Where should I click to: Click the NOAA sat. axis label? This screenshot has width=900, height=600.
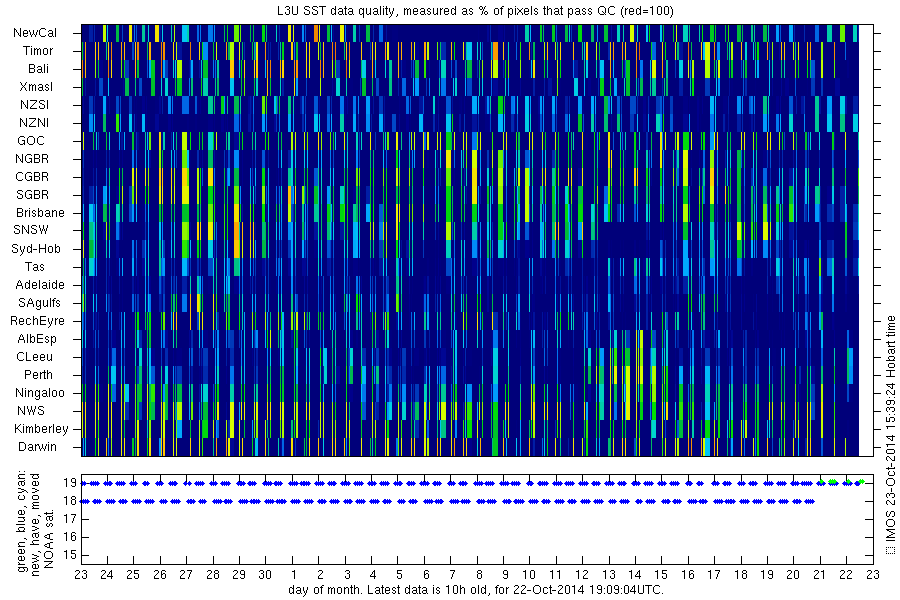tap(49, 537)
